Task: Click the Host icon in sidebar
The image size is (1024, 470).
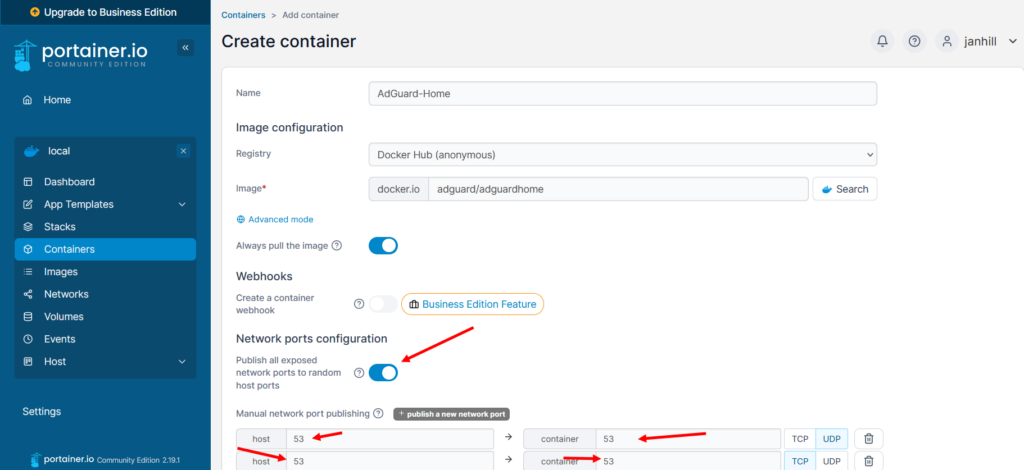Action: [27, 362]
